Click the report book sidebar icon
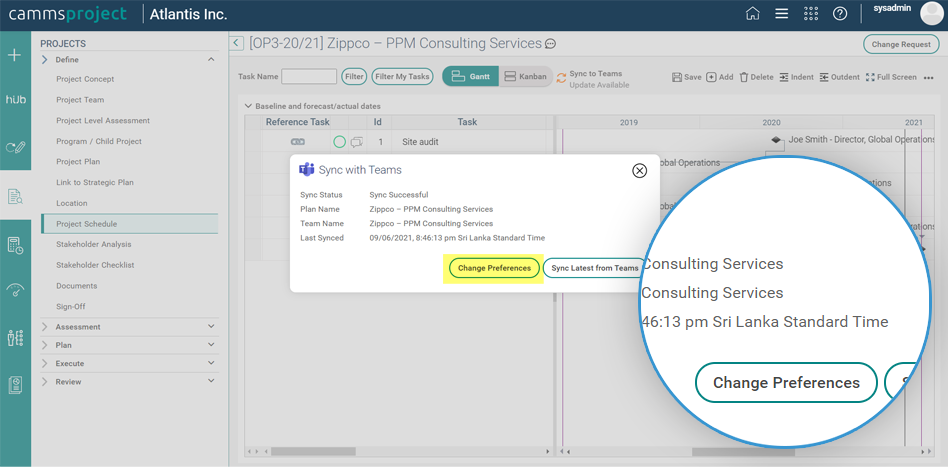948x467 pixels. pyautogui.click(x=15, y=385)
